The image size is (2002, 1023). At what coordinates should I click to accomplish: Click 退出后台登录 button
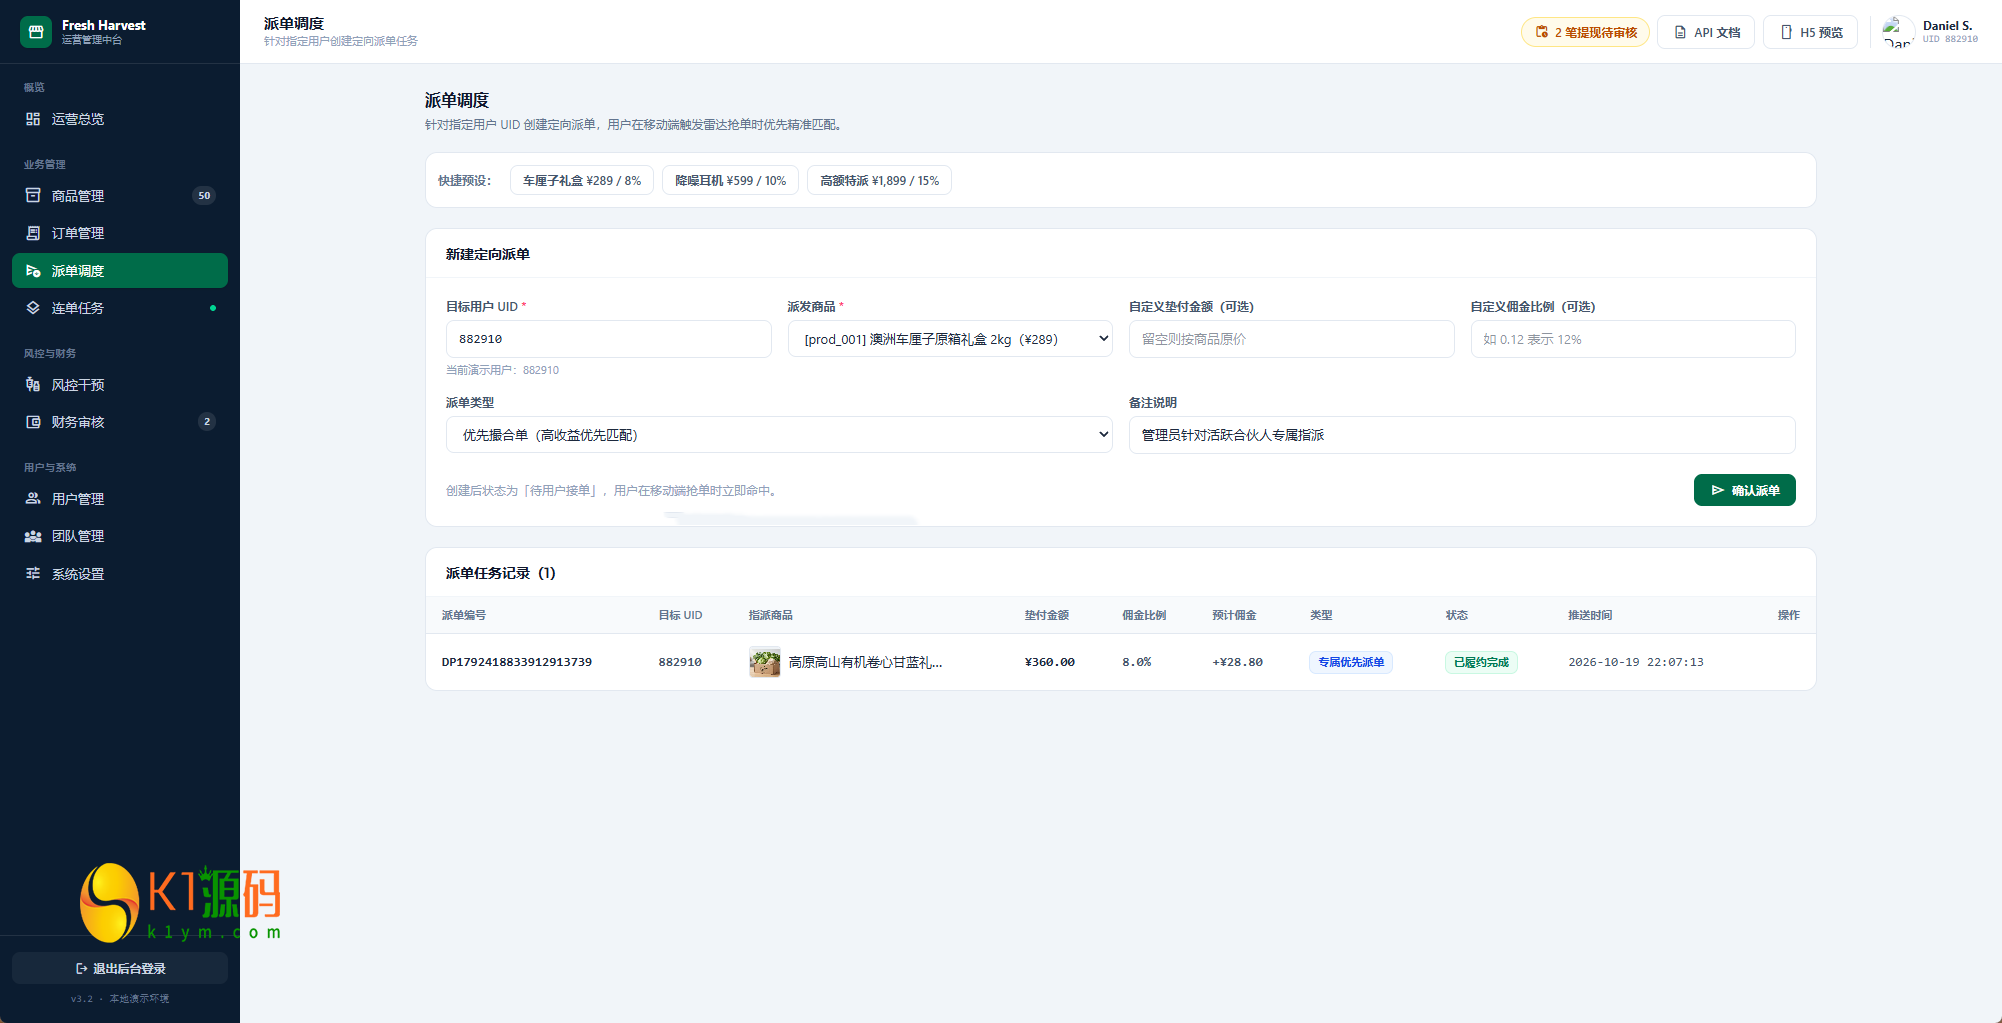(120, 968)
